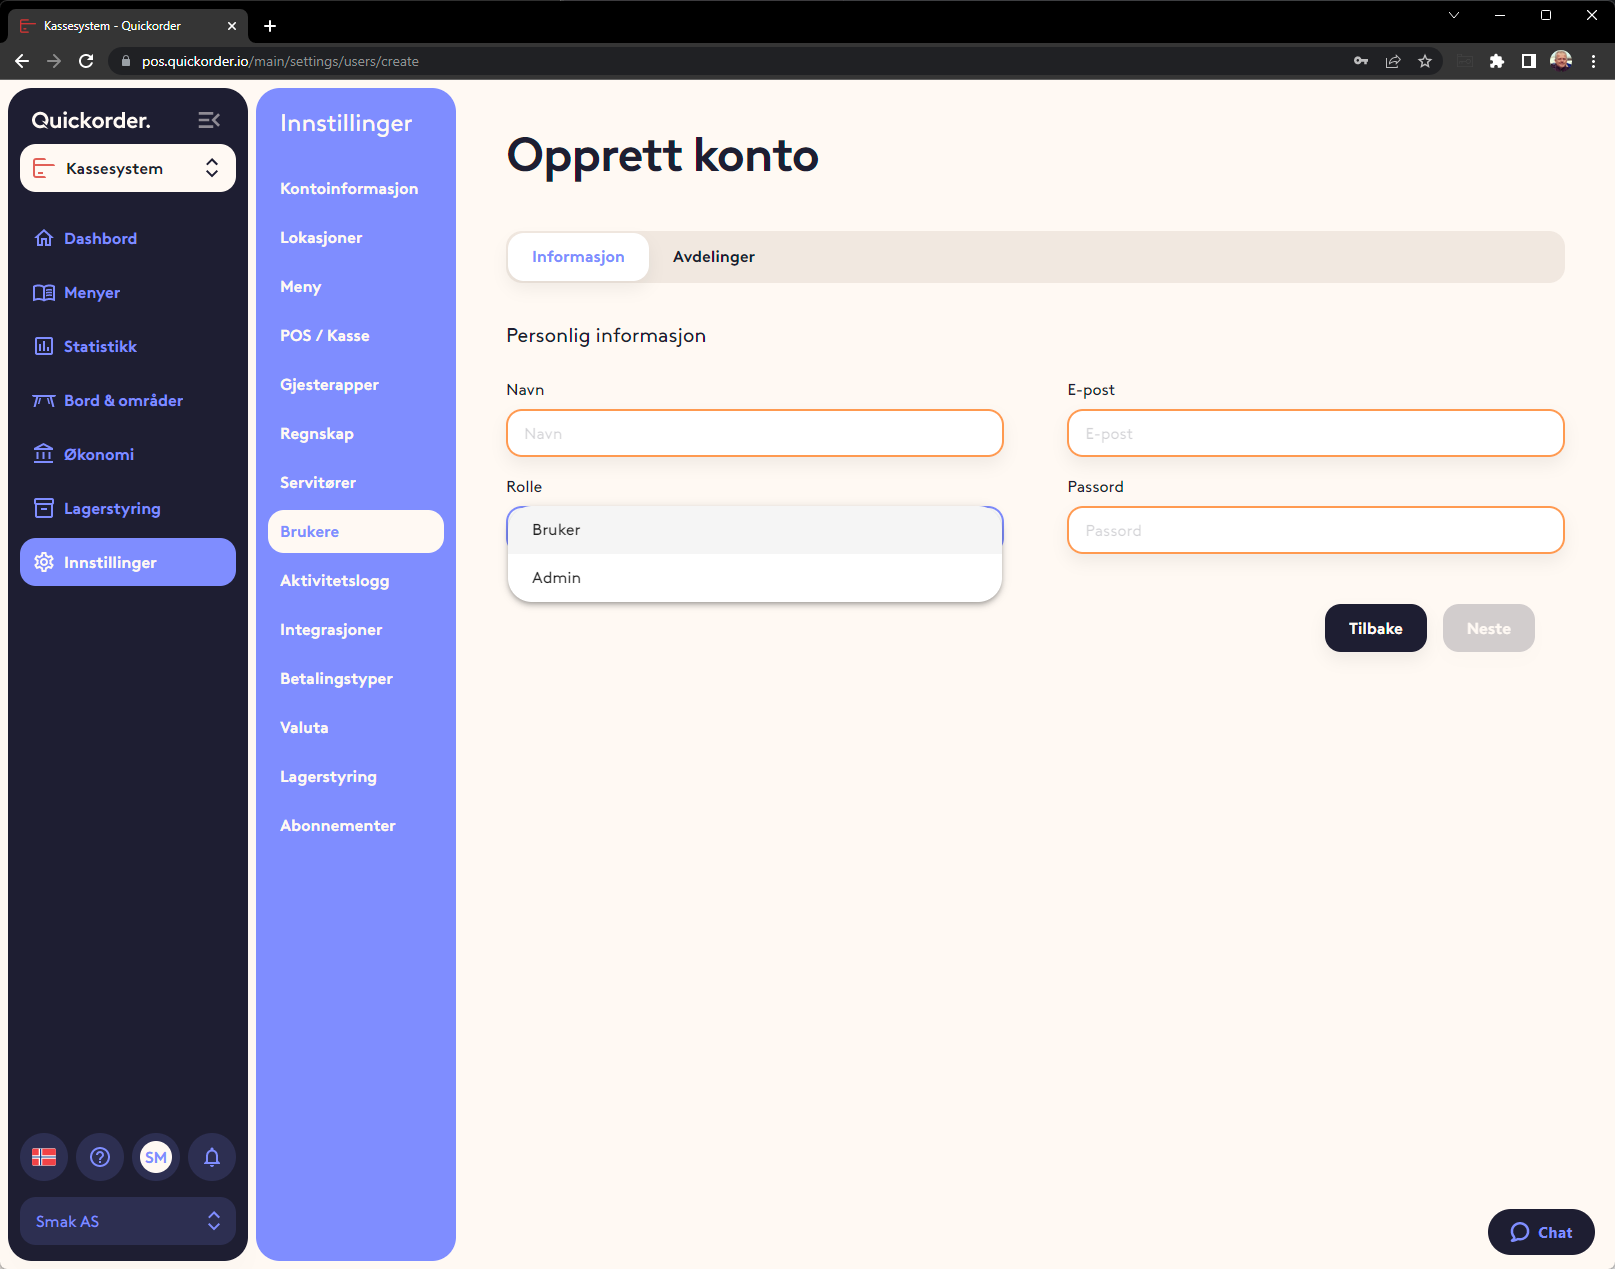Open browser extensions puzzle icon

click(1497, 61)
